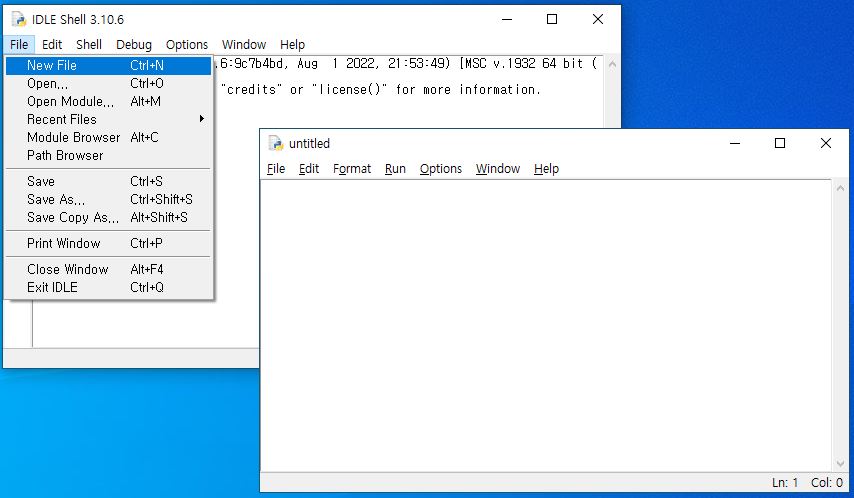Open Help menu in the untitled window
This screenshot has width=854, height=498.
point(546,169)
